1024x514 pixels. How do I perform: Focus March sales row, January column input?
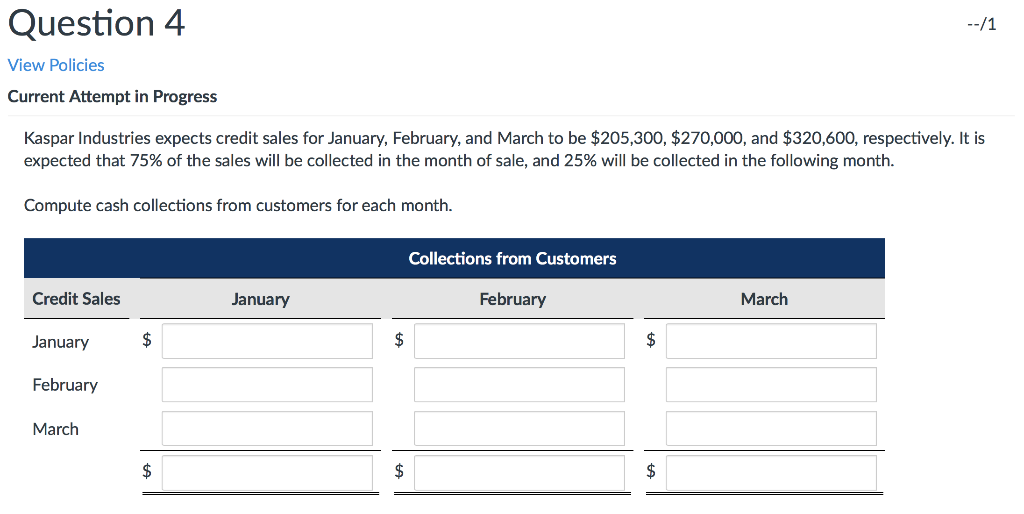[267, 429]
